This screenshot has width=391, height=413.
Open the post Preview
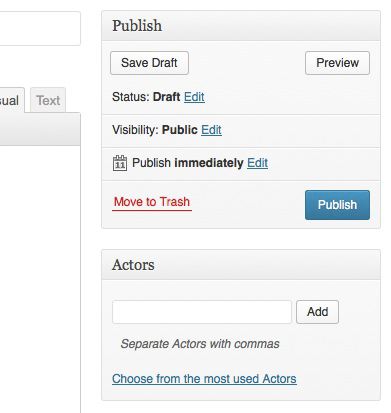coord(337,63)
